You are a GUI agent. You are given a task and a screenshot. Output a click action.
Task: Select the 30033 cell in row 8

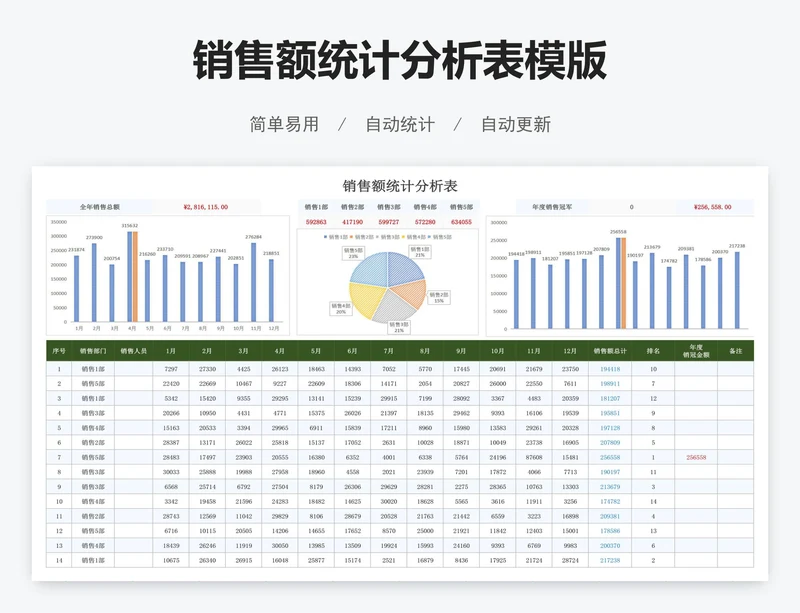pyautogui.click(x=171, y=472)
